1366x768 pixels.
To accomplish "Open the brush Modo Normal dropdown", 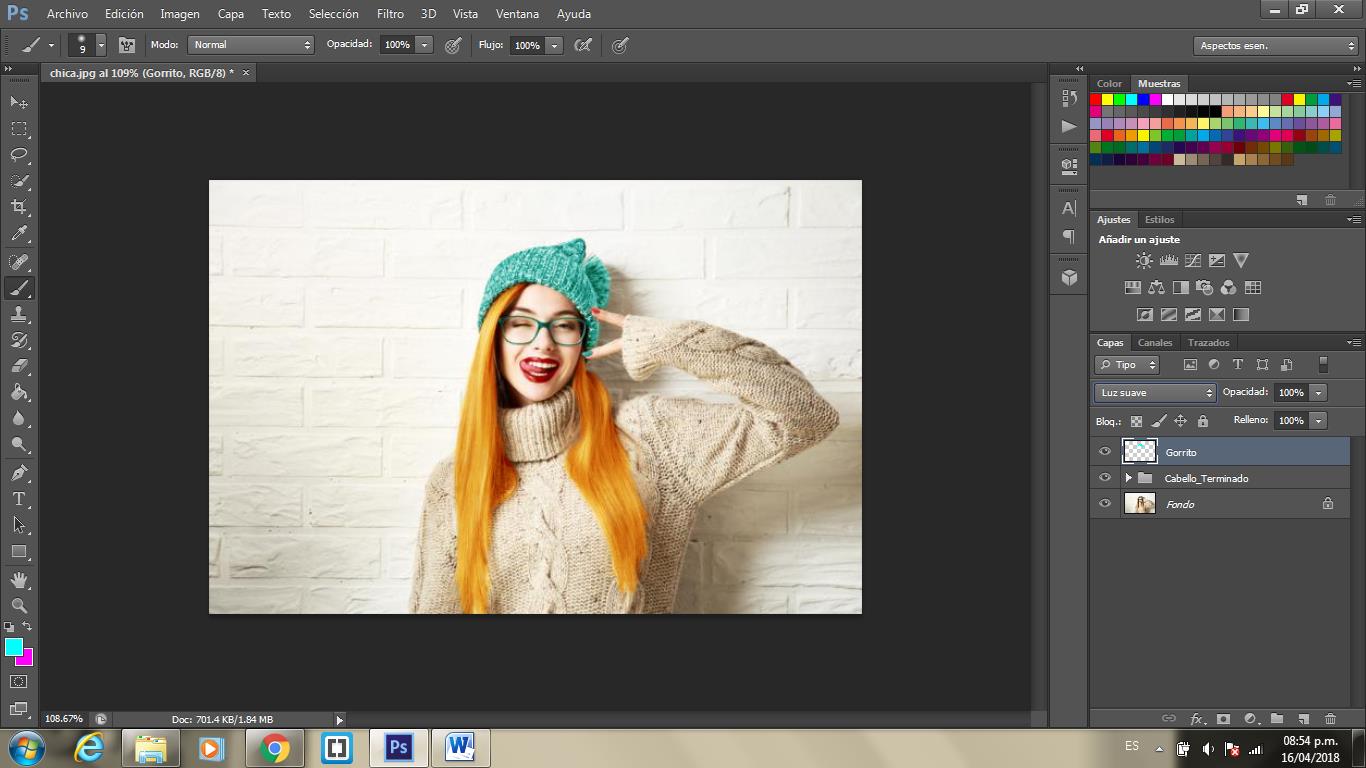I will pyautogui.click(x=251, y=45).
